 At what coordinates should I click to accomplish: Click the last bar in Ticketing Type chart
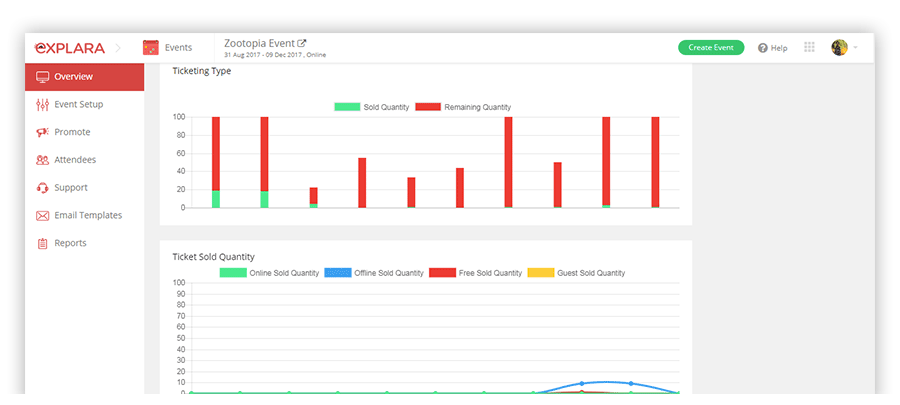655,162
